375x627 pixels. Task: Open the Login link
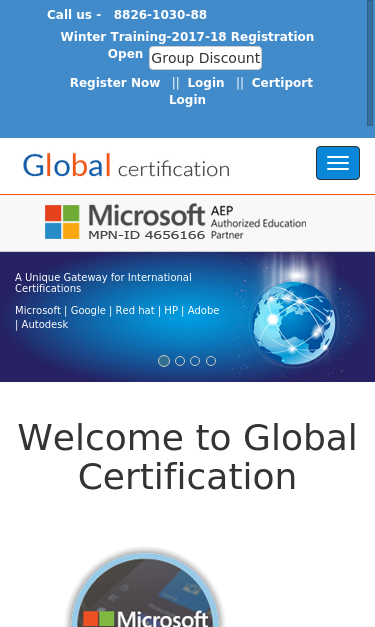coord(206,83)
